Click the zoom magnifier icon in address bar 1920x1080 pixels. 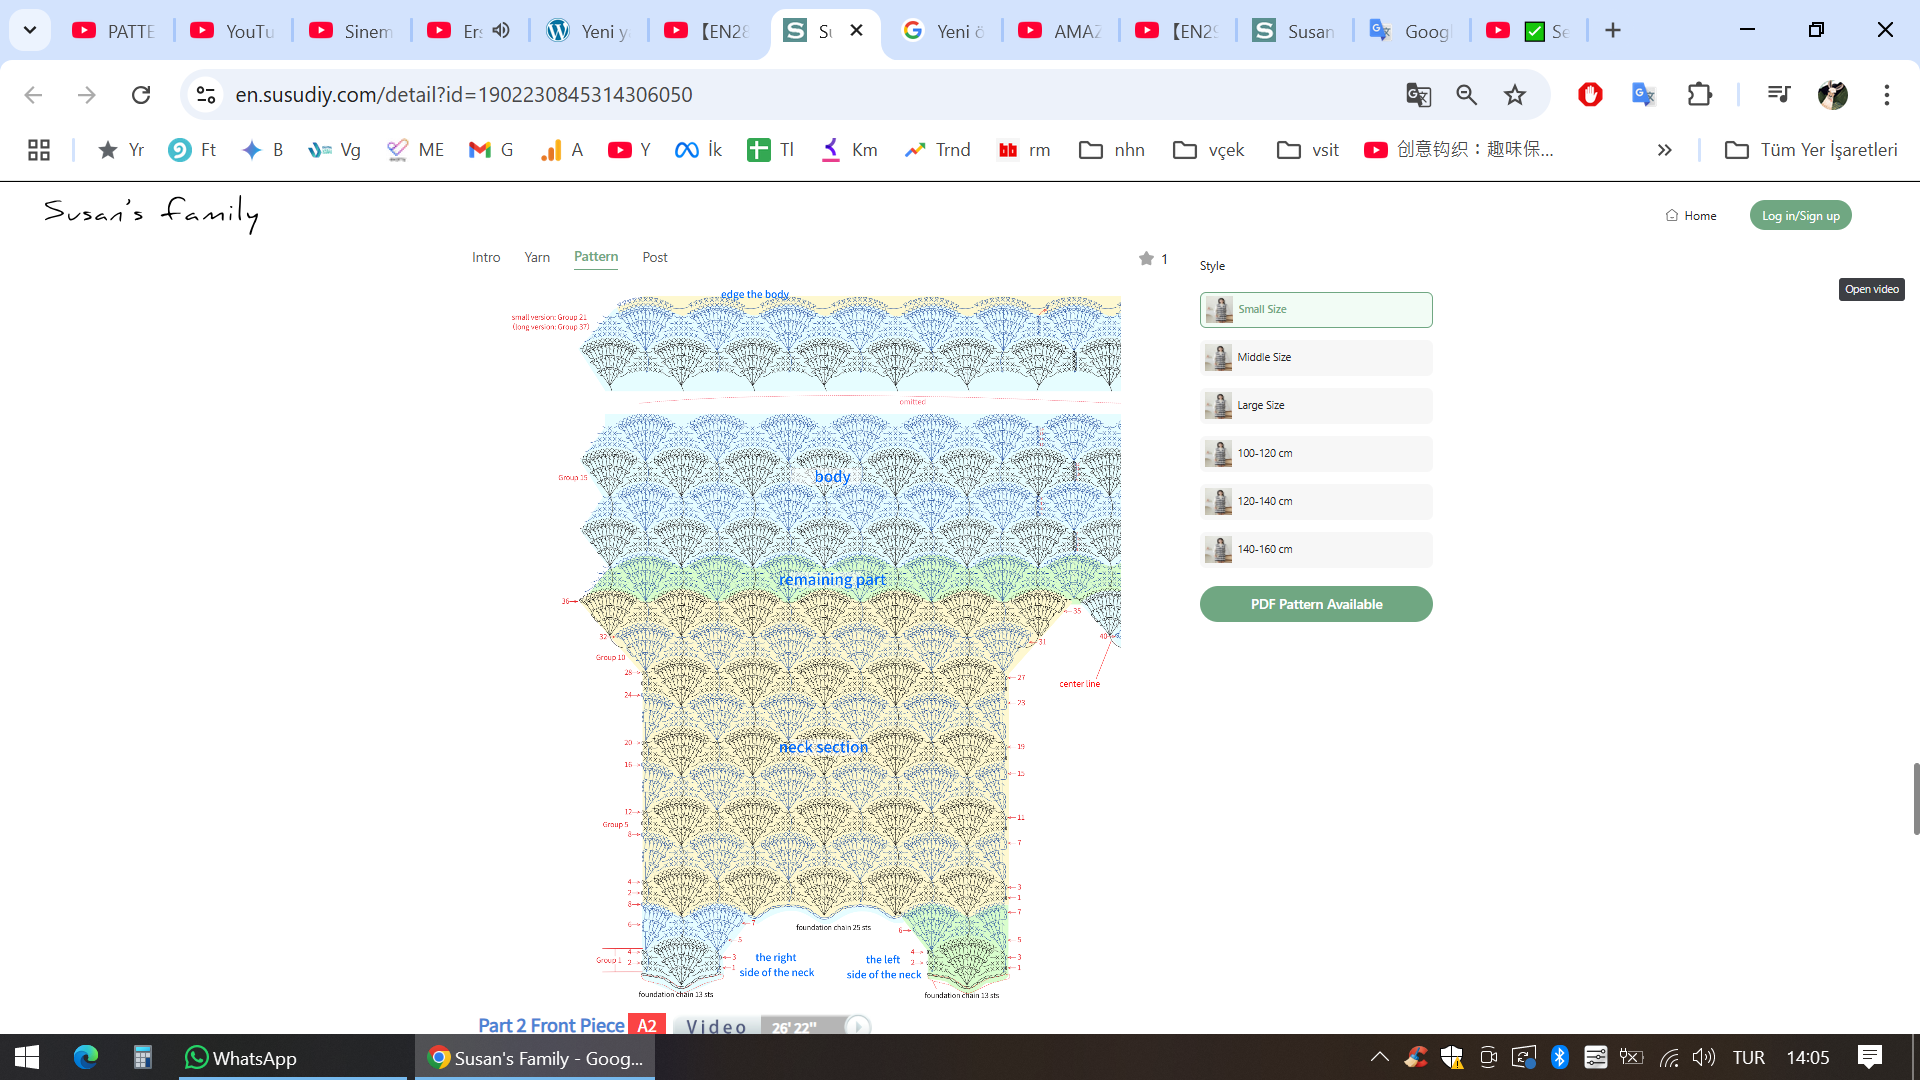coord(1466,95)
